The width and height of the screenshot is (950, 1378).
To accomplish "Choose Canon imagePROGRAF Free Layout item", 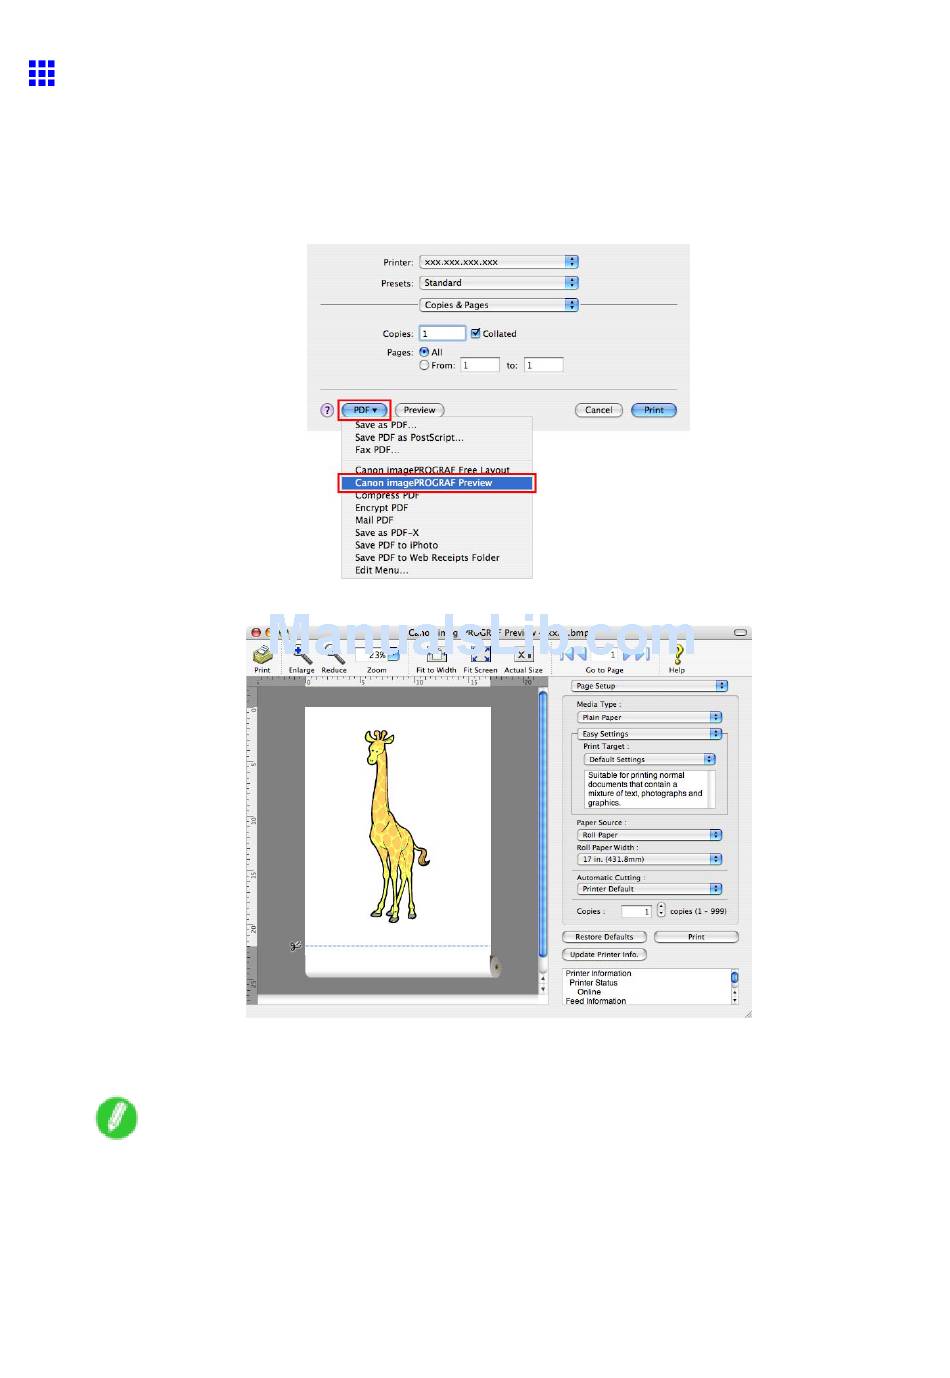I will click(432, 470).
